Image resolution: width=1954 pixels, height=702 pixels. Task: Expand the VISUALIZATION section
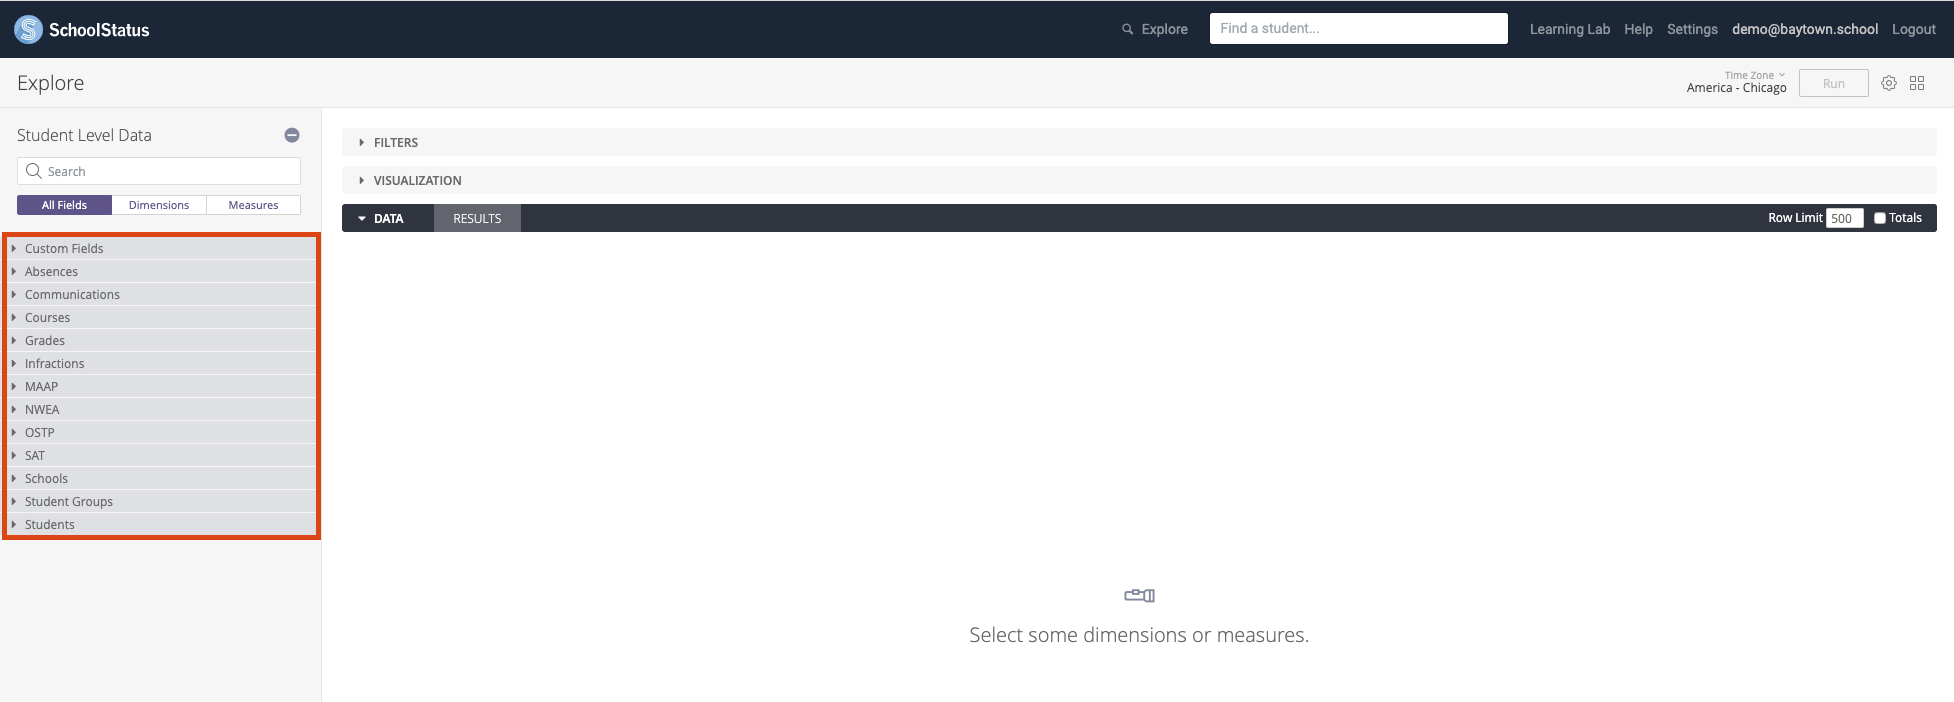(1139, 180)
